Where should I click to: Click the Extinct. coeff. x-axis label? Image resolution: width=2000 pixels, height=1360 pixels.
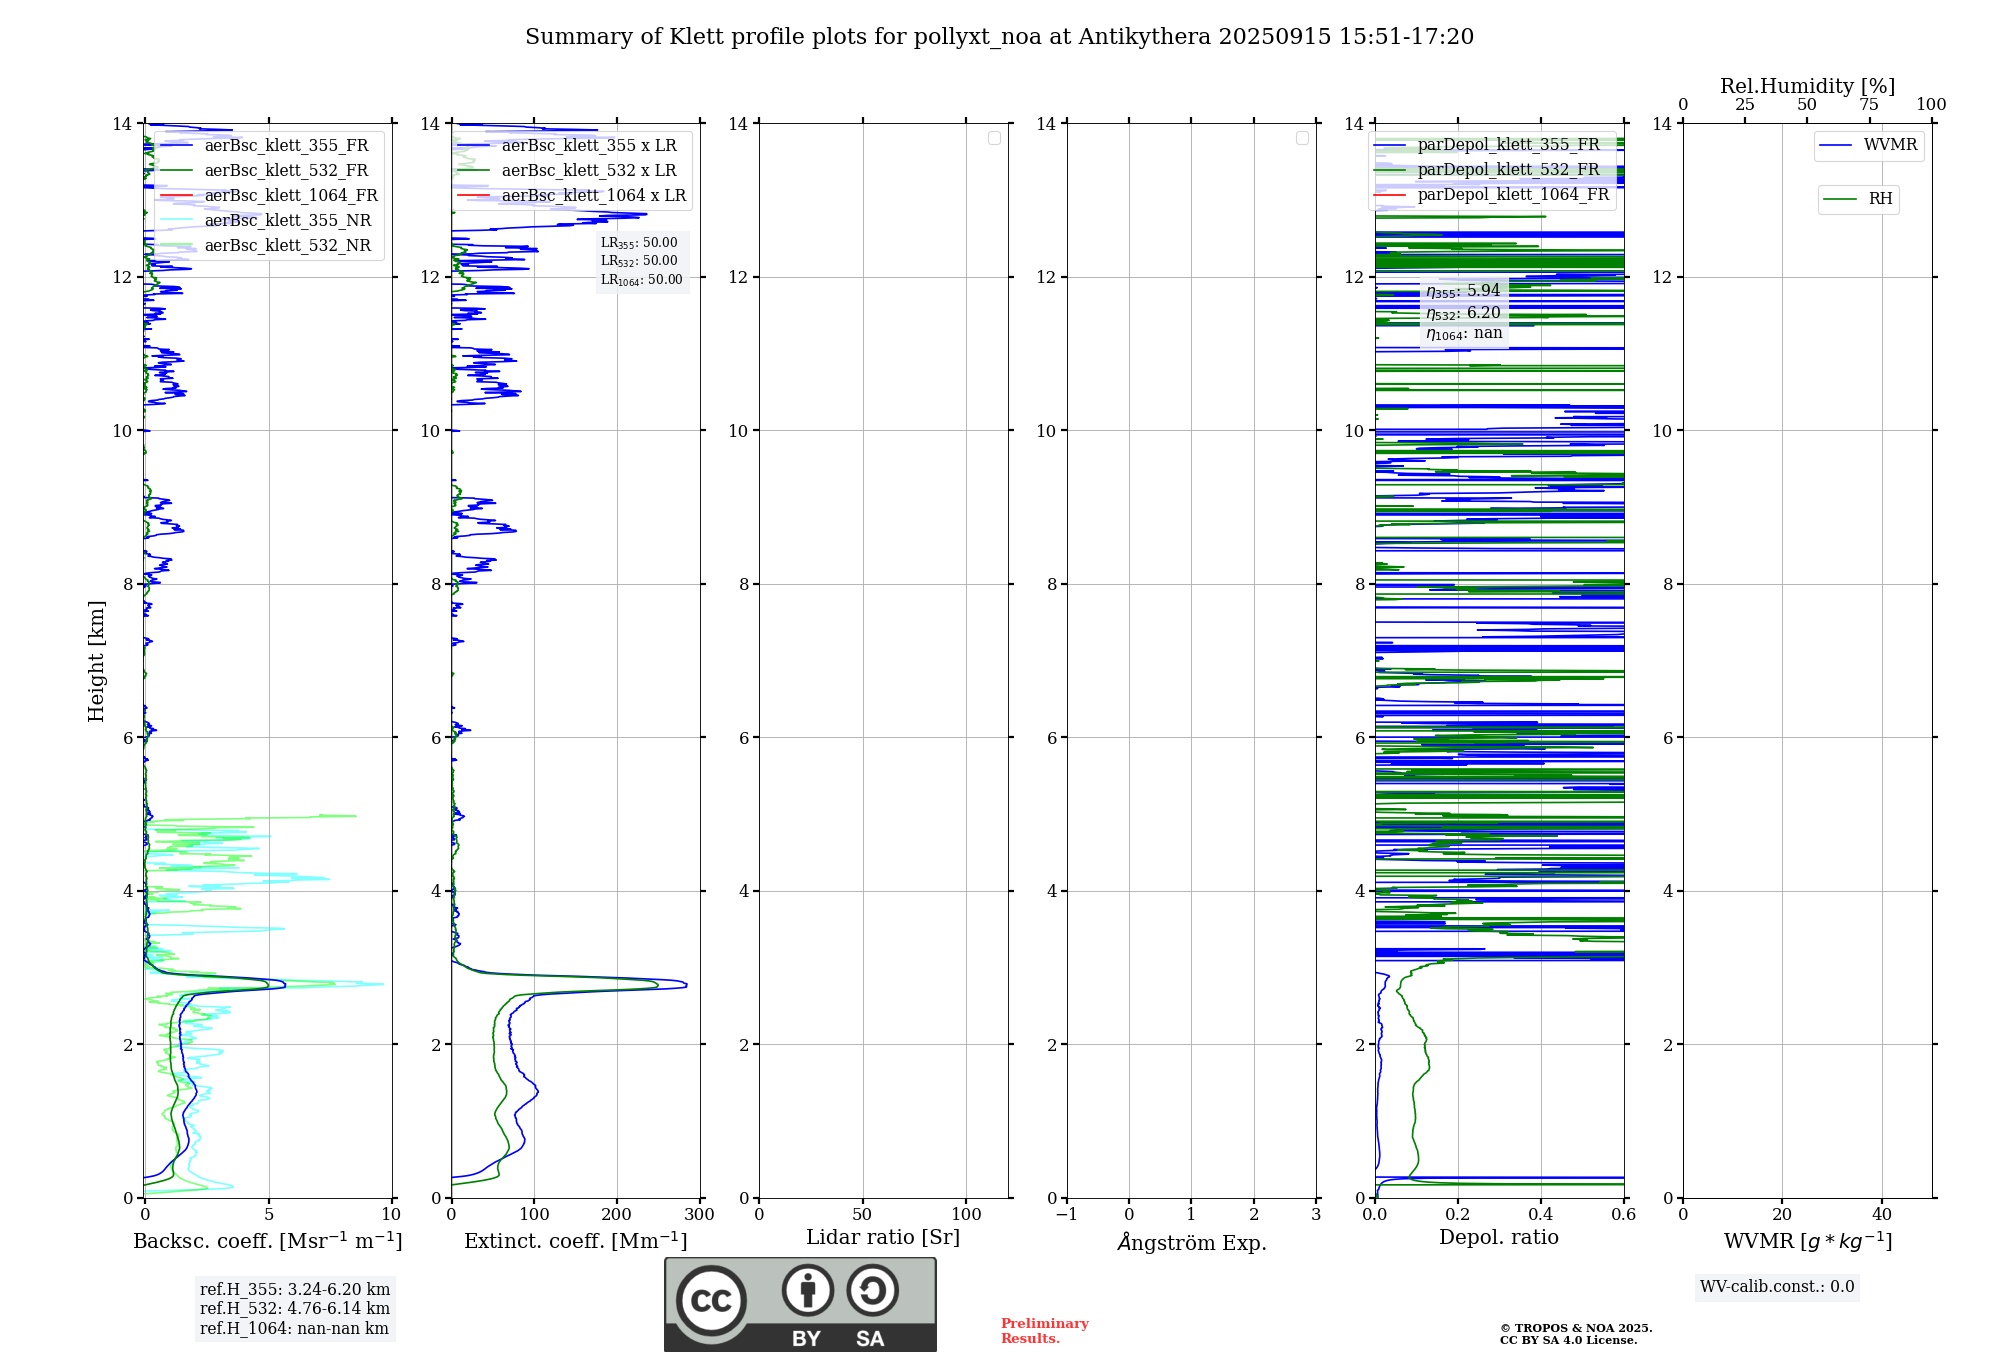[576, 1241]
